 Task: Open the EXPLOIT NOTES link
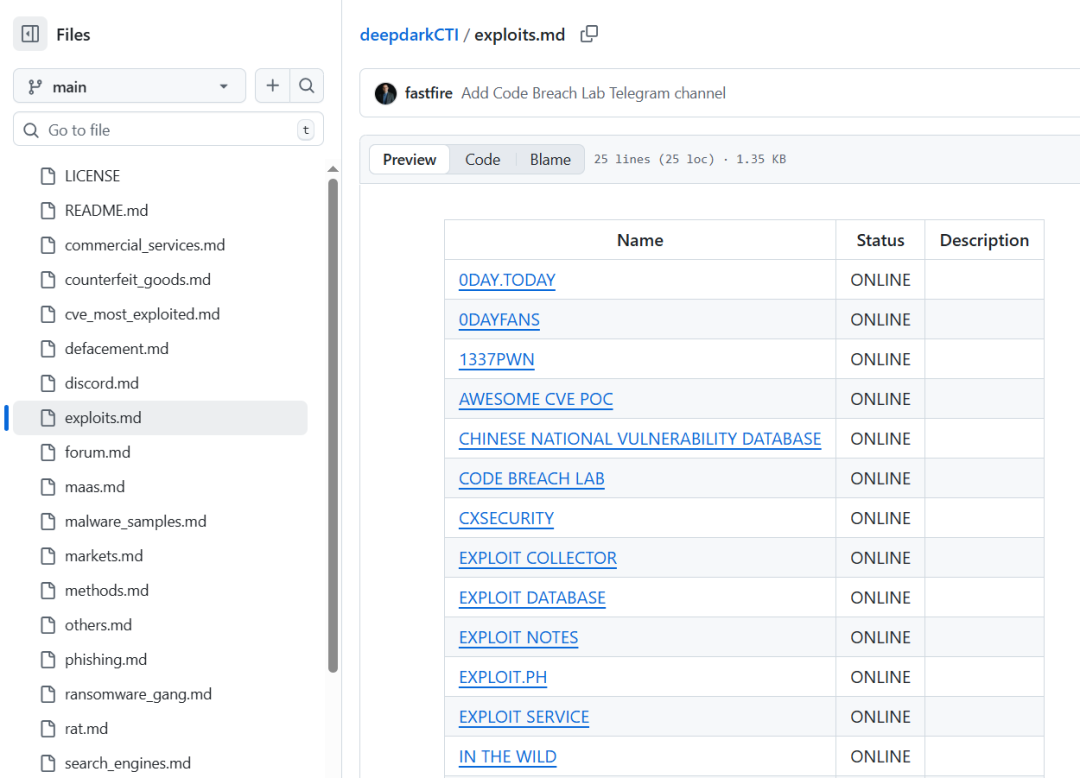pos(519,638)
